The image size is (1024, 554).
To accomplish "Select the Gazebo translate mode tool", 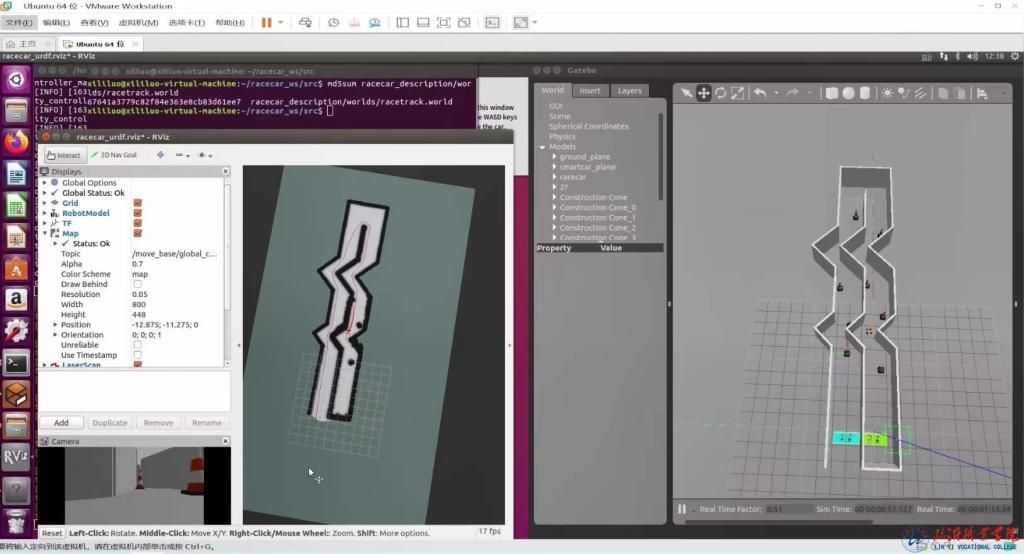I will click(x=704, y=93).
